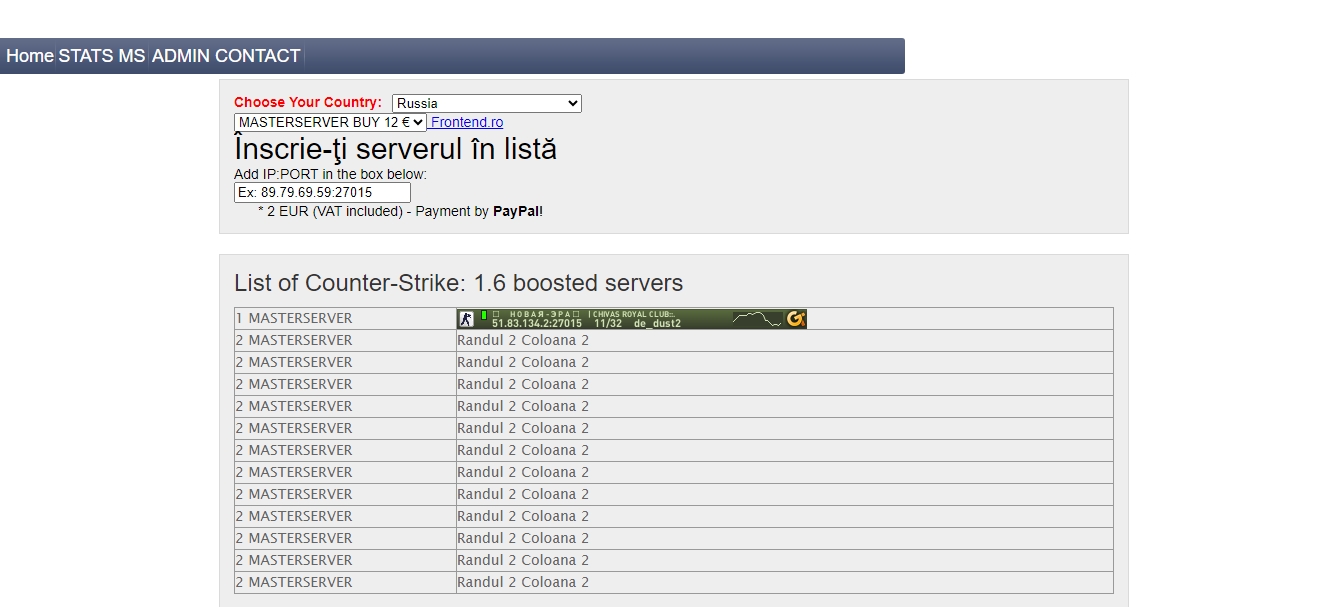The height and width of the screenshot is (607, 1338).
Task: Click the GameTracker logo on the server banner
Action: pyautogui.click(x=795, y=318)
